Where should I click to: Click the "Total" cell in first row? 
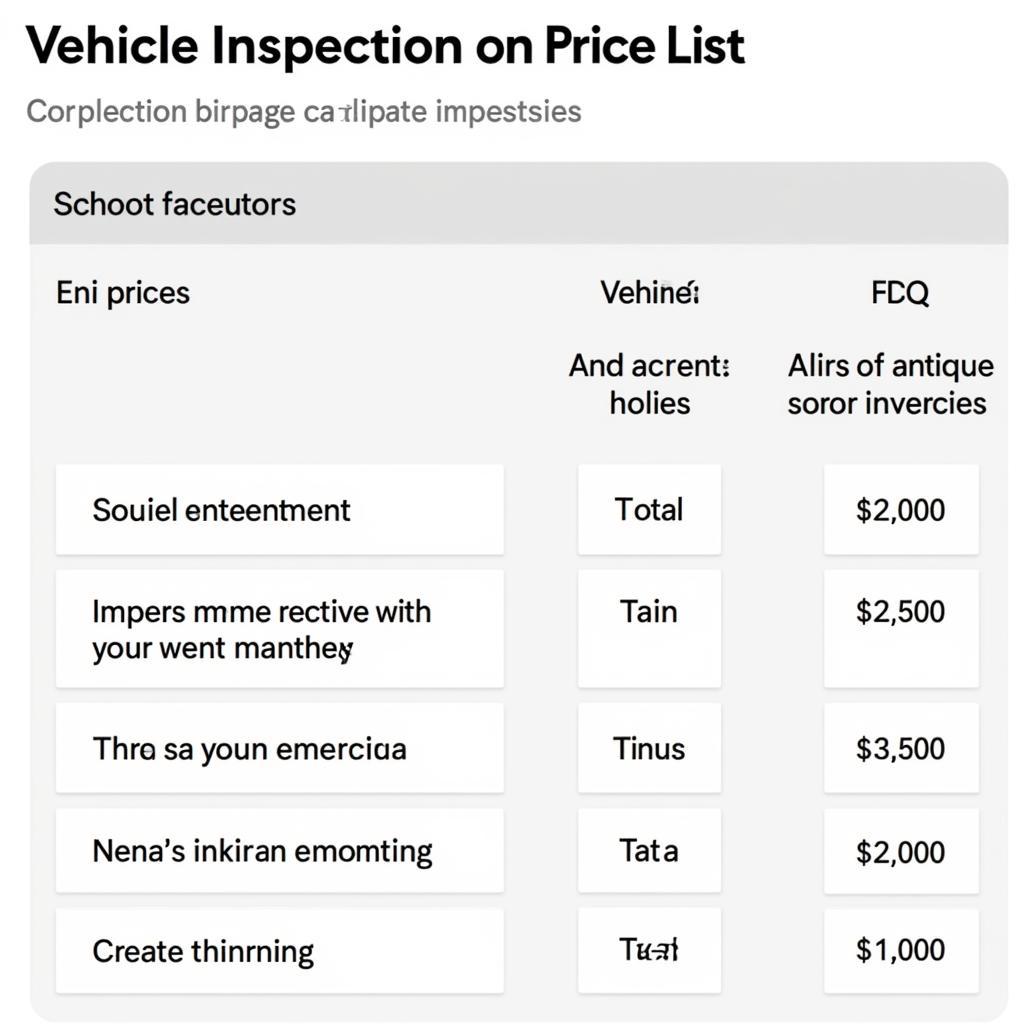[x=649, y=510]
